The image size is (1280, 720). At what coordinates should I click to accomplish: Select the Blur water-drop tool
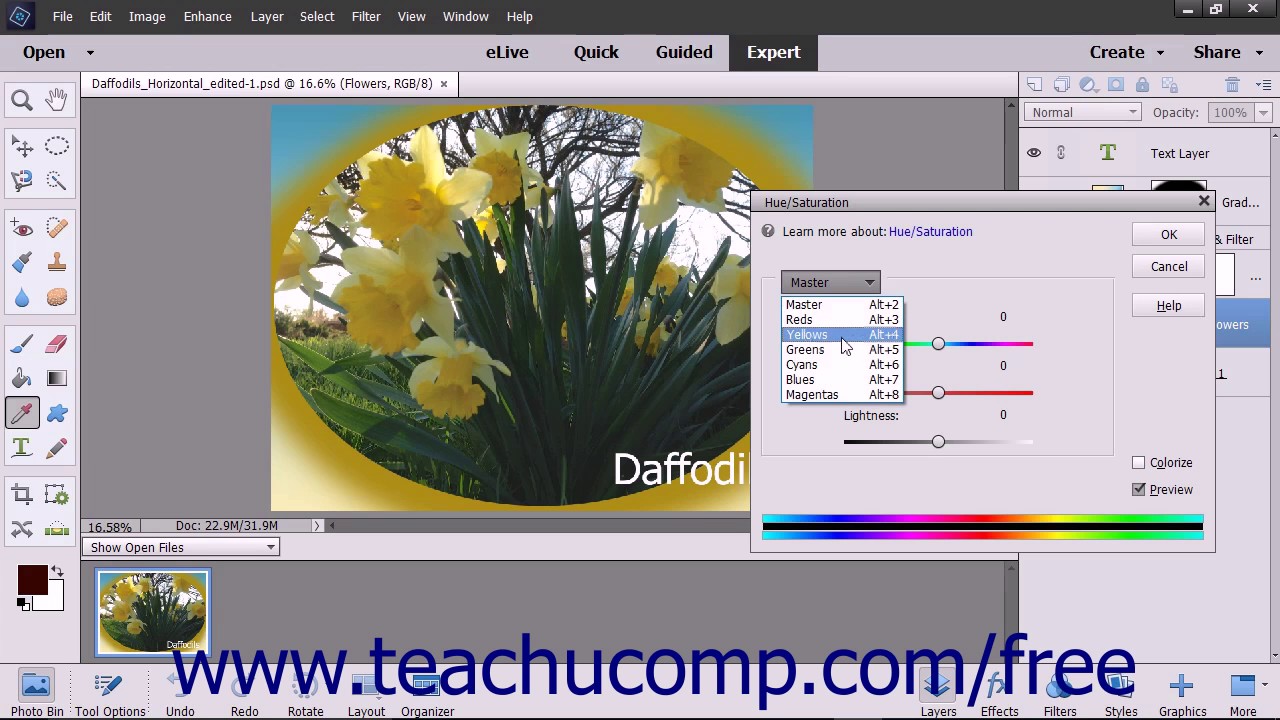(22, 297)
